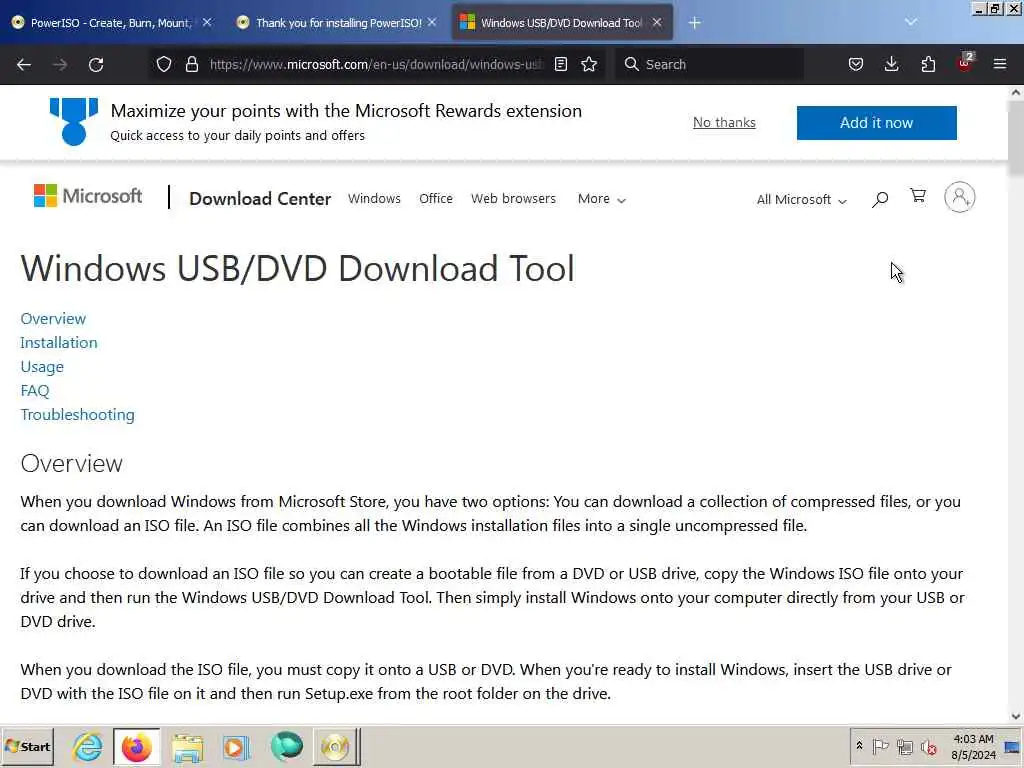Screen dimensions: 1024x768
Task: Click the forward navigation arrow
Action: (x=59, y=64)
